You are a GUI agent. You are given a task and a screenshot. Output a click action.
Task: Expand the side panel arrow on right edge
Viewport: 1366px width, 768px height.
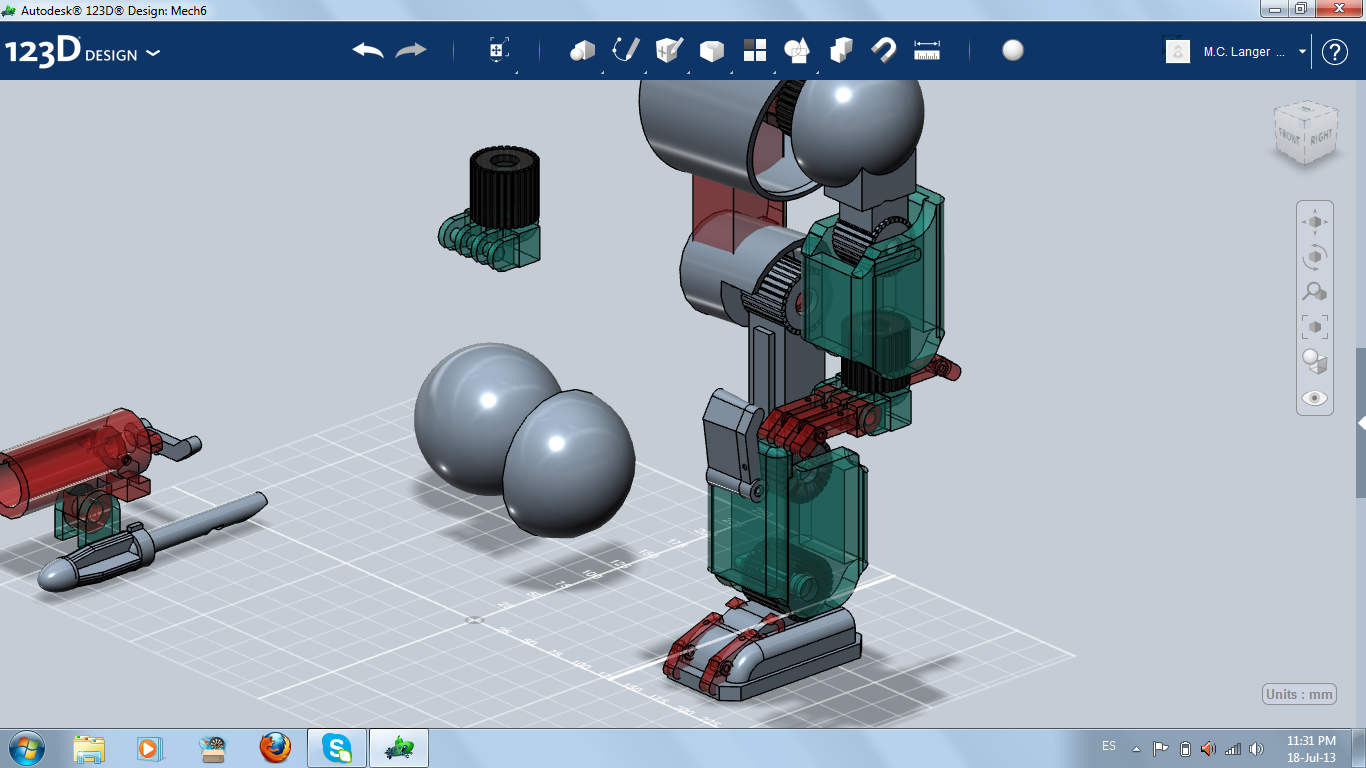pyautogui.click(x=1361, y=424)
